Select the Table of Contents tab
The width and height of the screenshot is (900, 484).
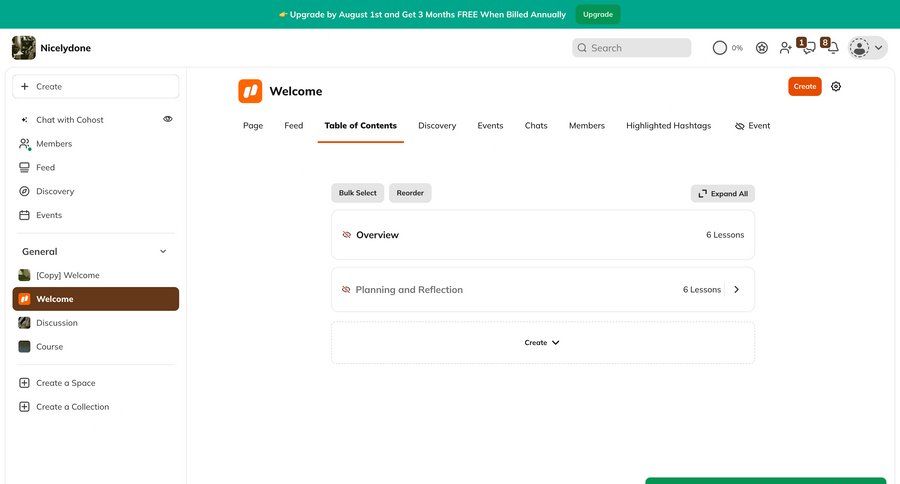360,125
